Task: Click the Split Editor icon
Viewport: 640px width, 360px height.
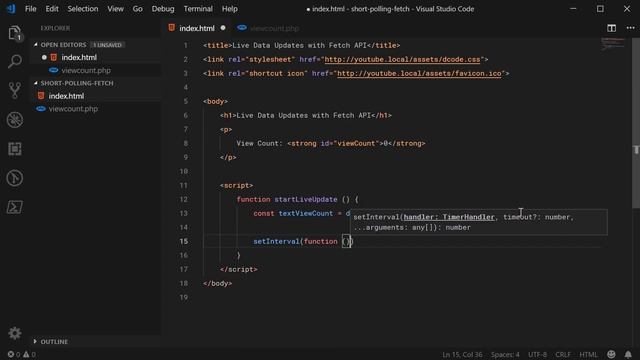Action: (x=611, y=28)
